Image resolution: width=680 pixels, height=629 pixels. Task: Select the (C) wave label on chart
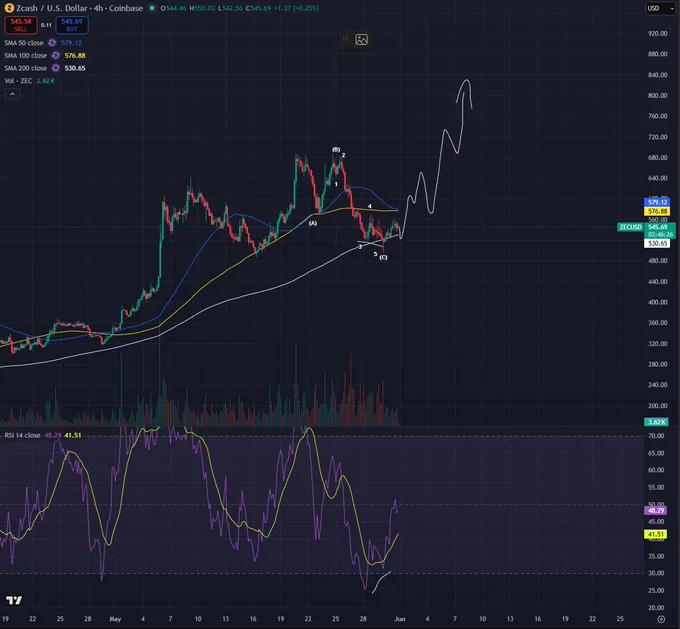point(383,257)
